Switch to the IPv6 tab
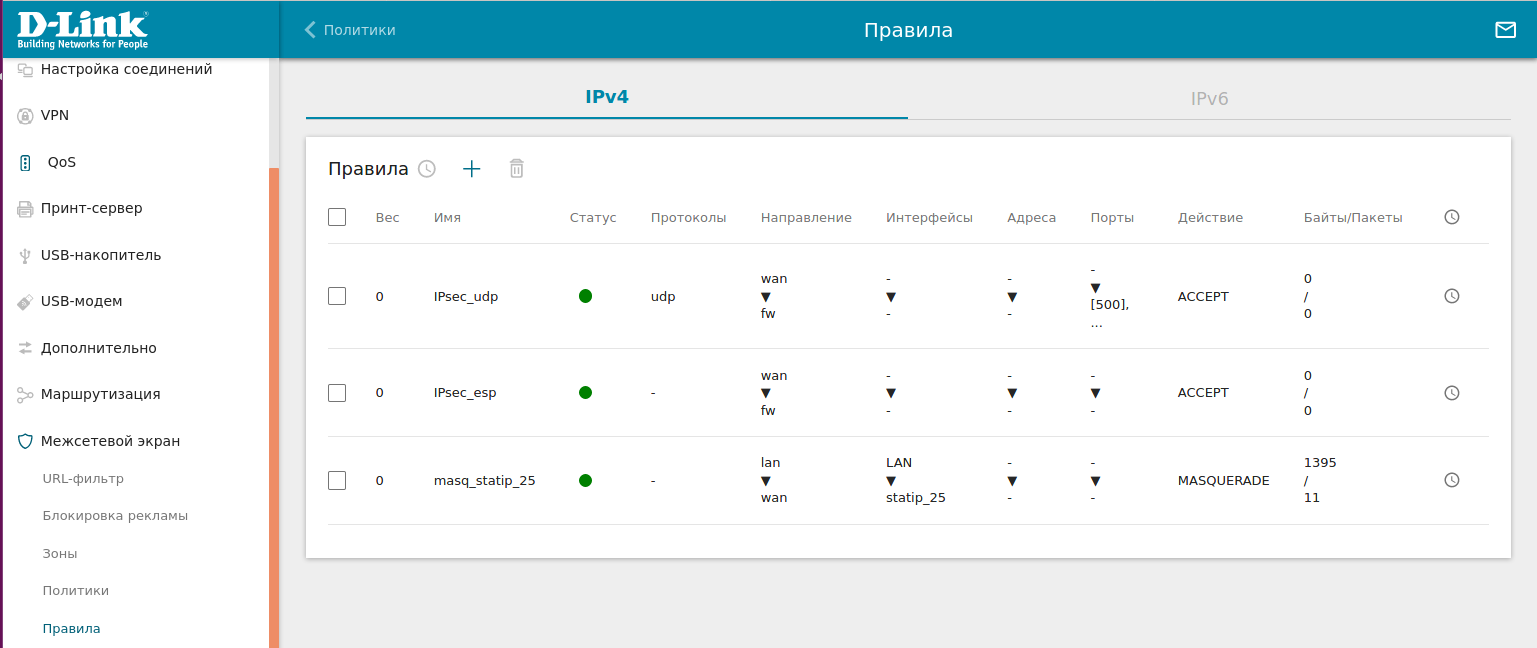The height and width of the screenshot is (648, 1537). [x=1208, y=99]
